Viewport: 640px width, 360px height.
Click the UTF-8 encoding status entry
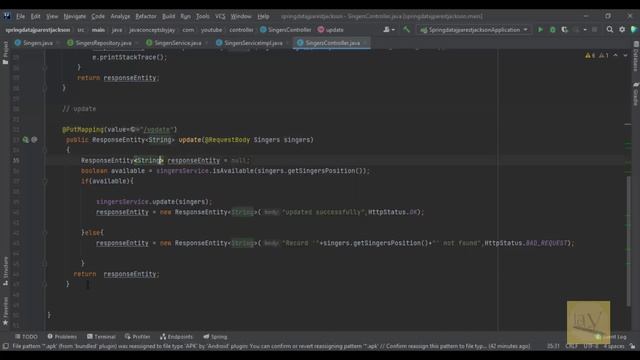click(x=591, y=346)
